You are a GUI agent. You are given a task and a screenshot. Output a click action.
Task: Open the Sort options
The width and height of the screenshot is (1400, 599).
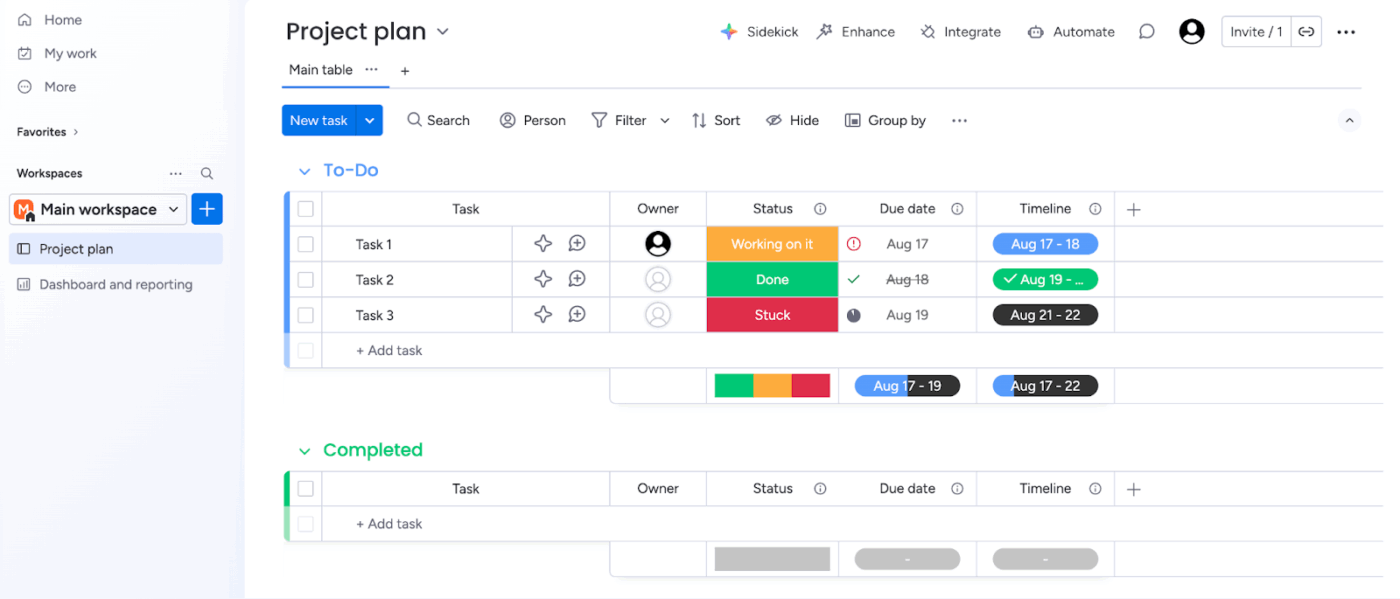(x=716, y=120)
